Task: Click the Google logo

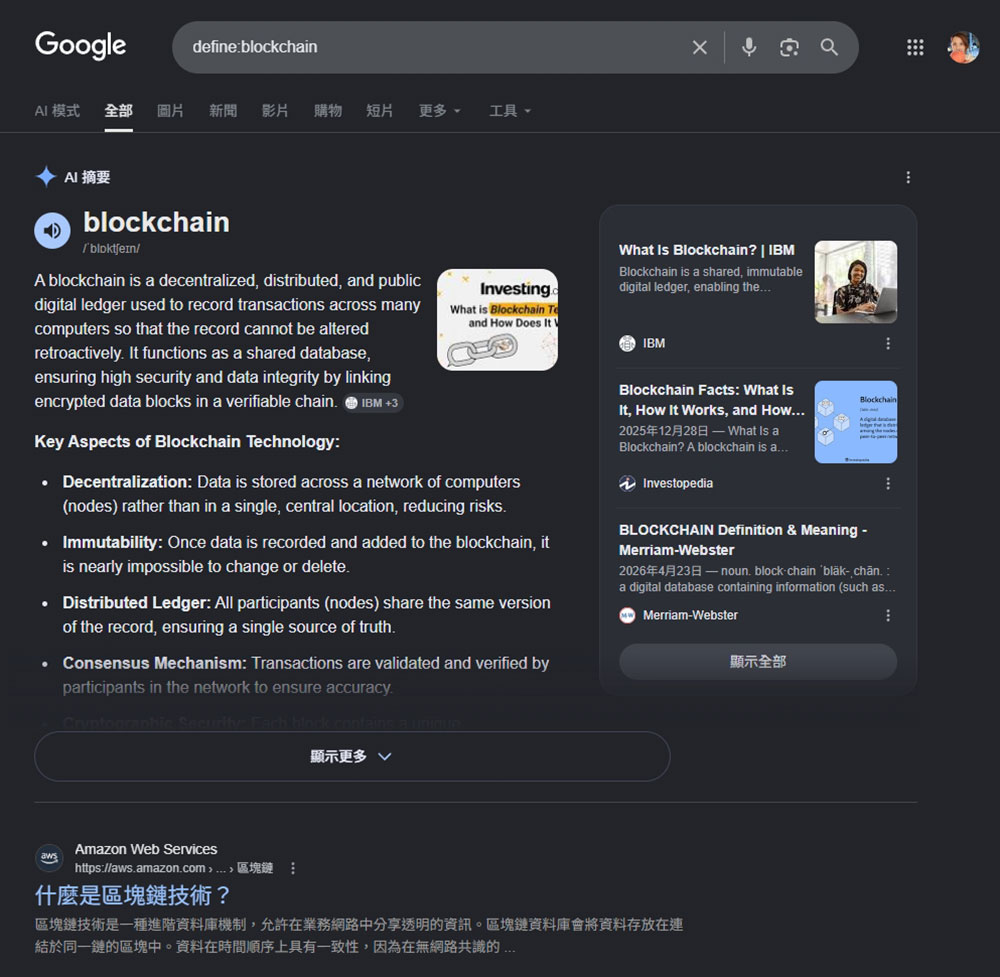Action: click(80, 46)
